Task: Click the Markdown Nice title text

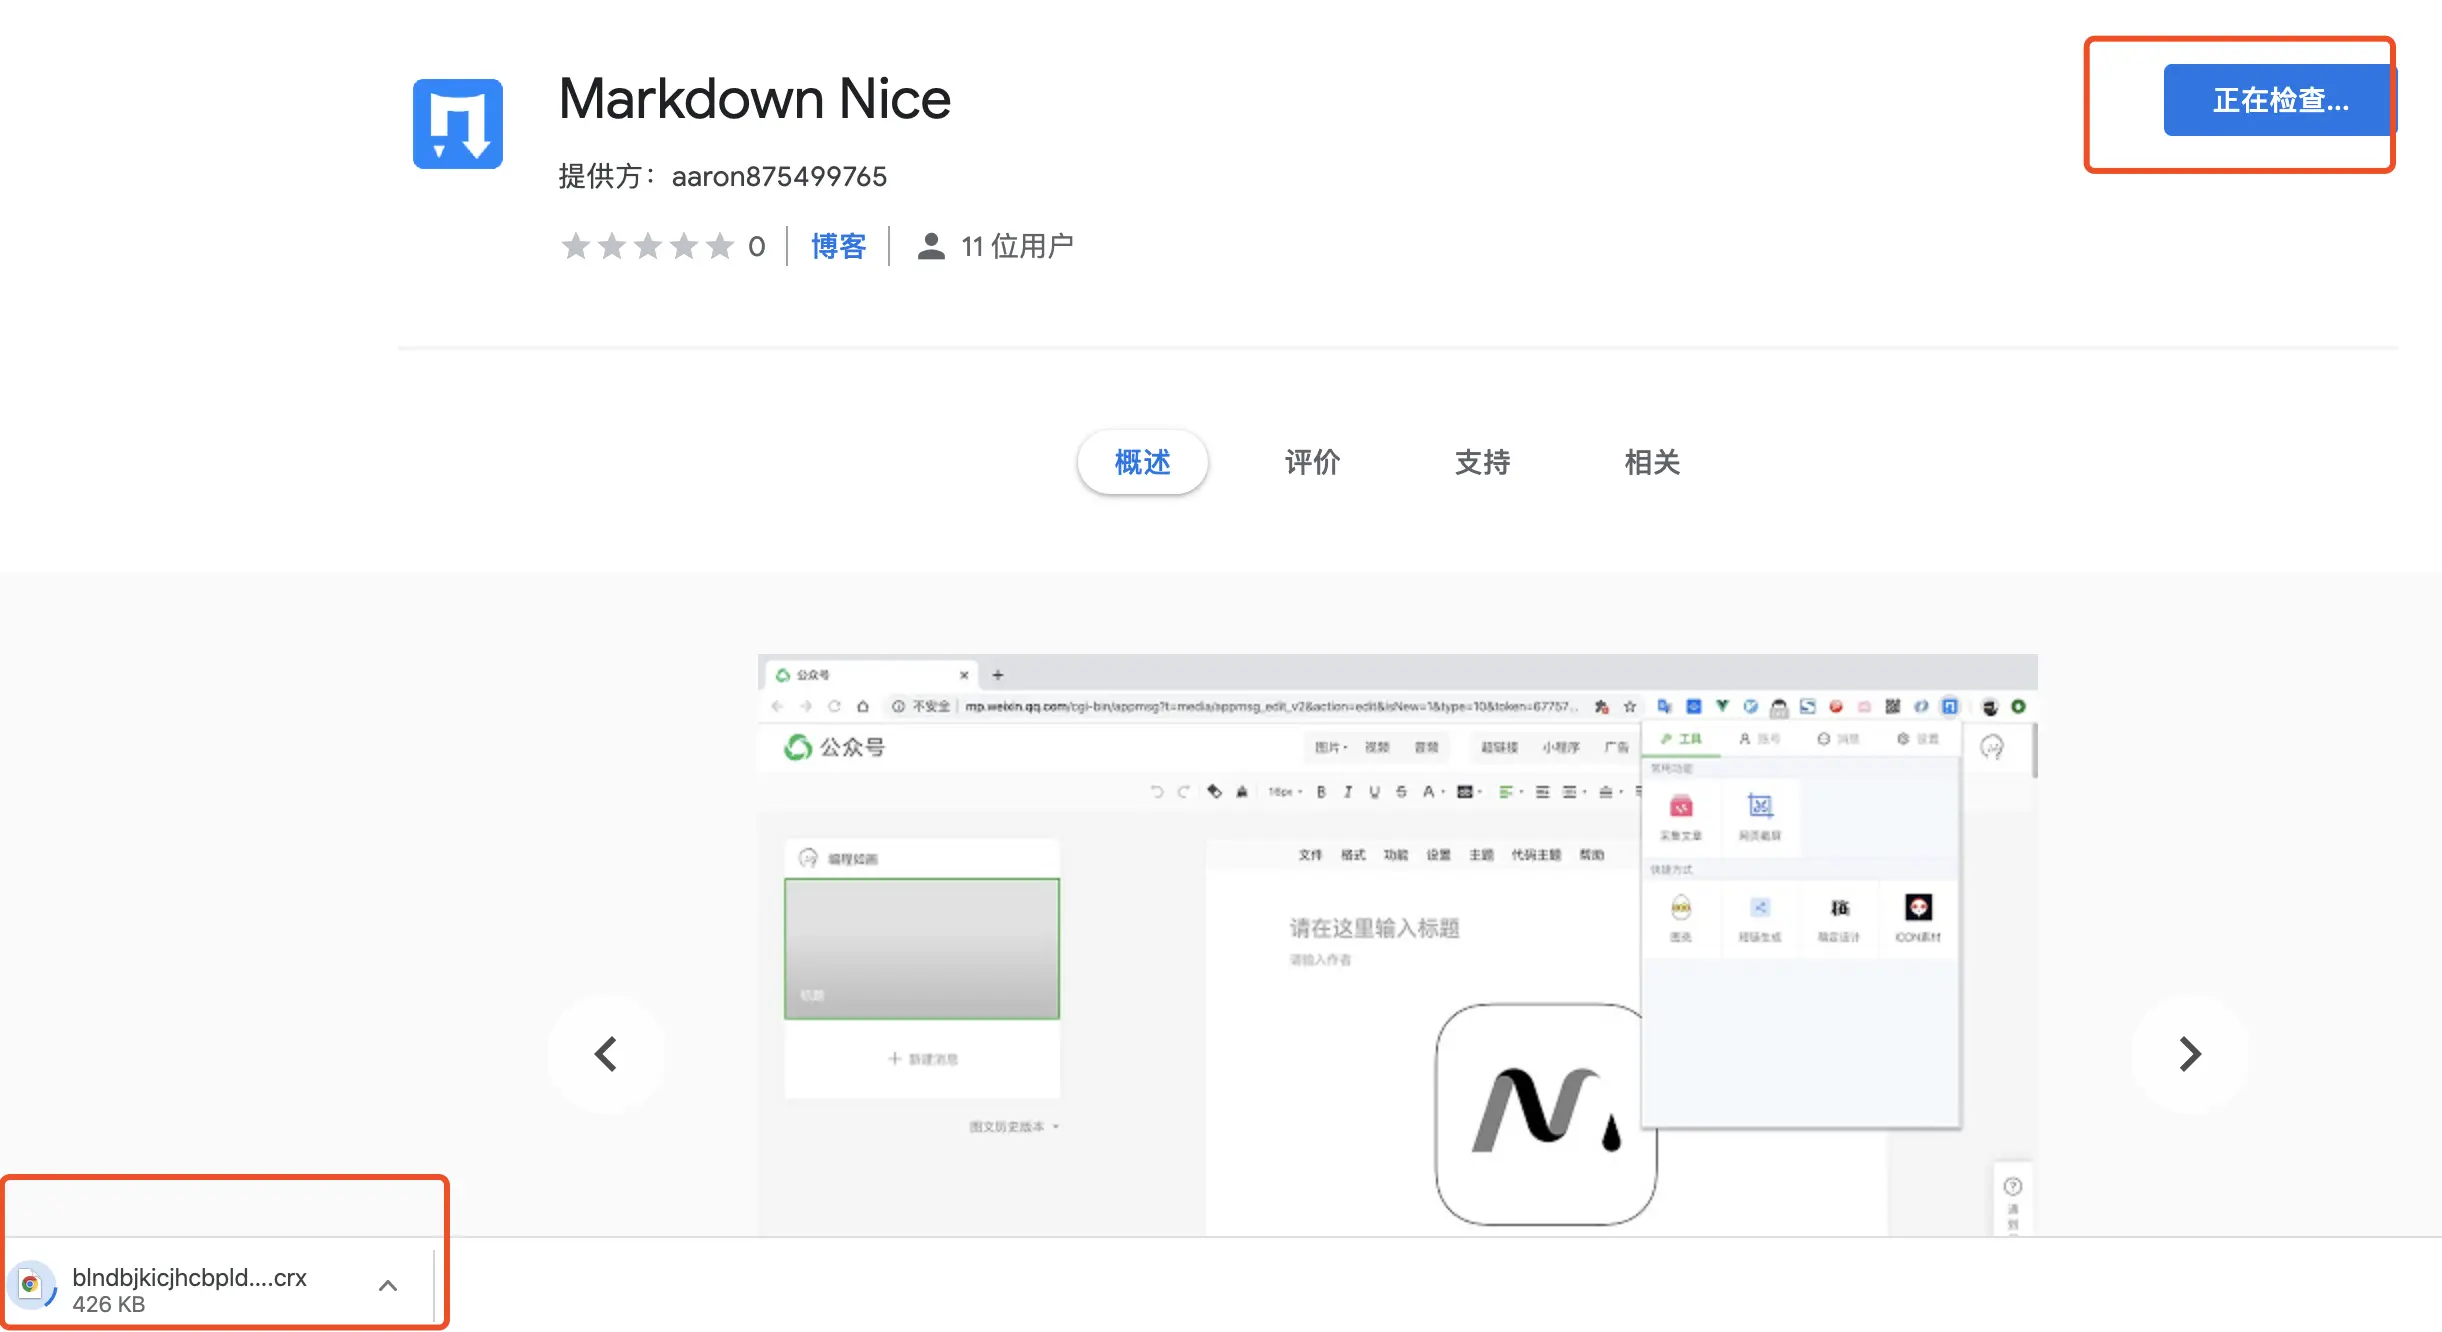Action: click(754, 99)
